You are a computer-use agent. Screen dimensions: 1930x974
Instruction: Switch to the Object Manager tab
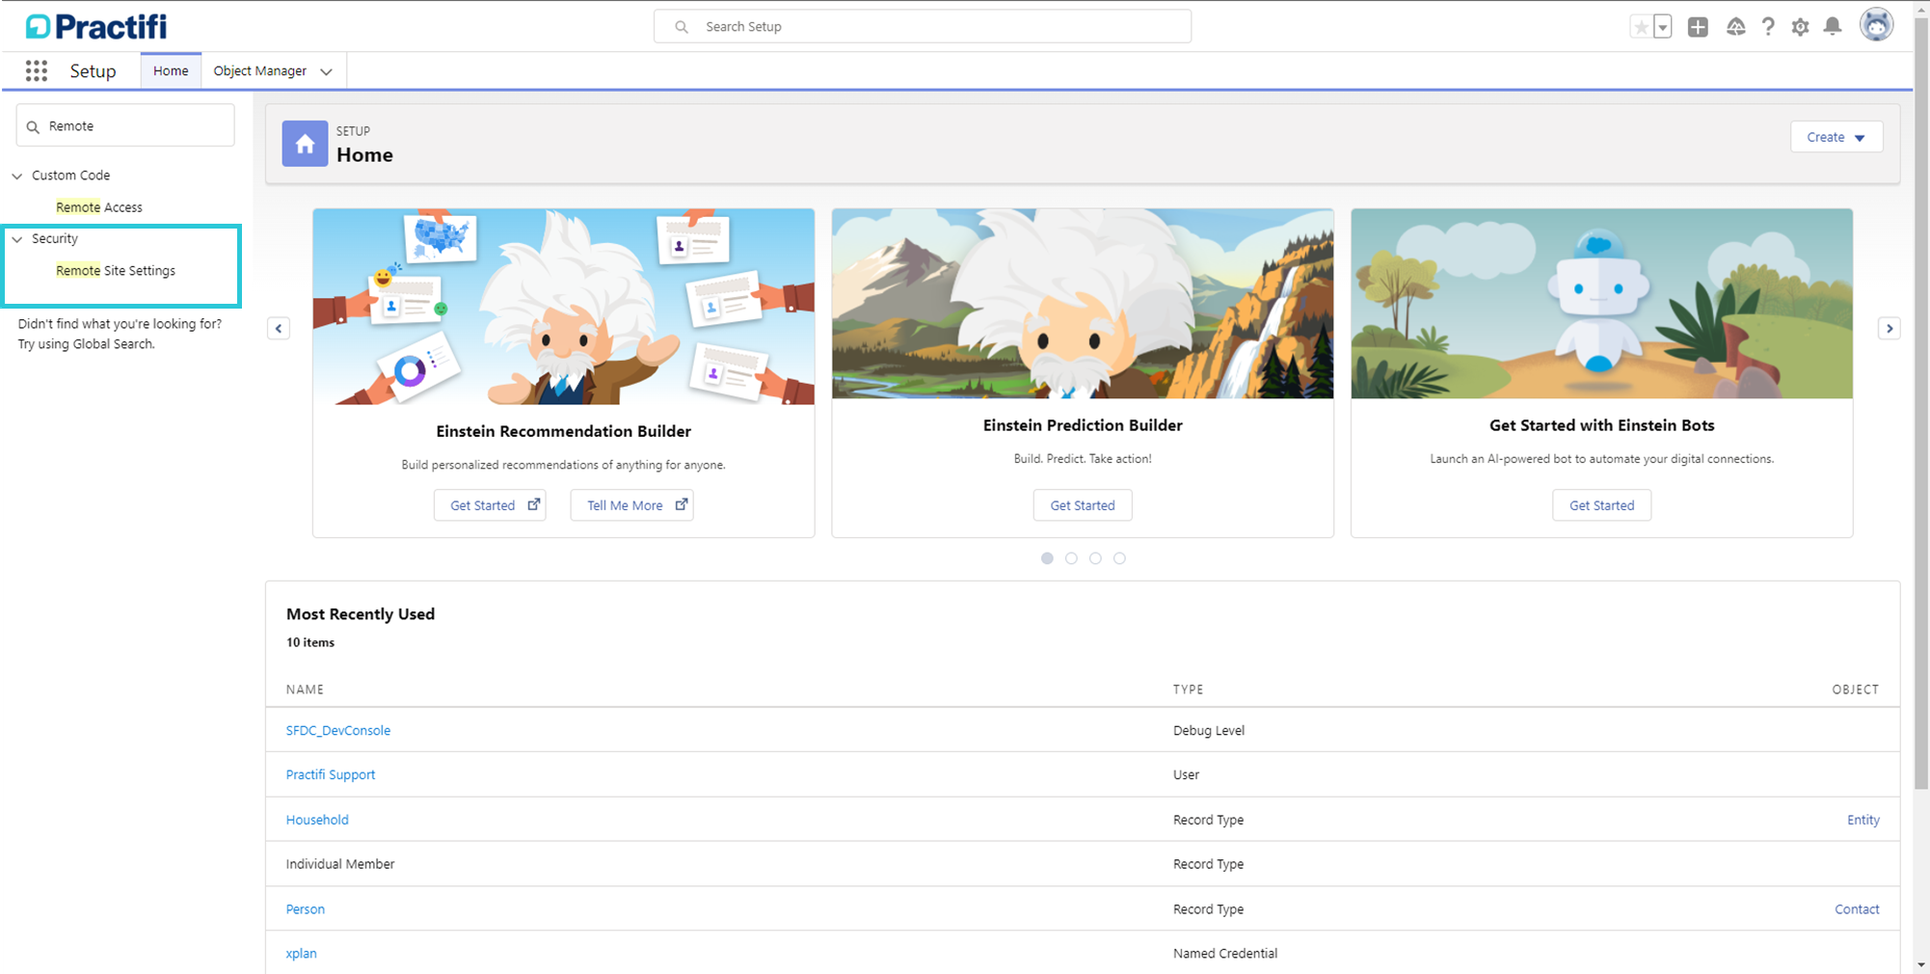pos(260,71)
